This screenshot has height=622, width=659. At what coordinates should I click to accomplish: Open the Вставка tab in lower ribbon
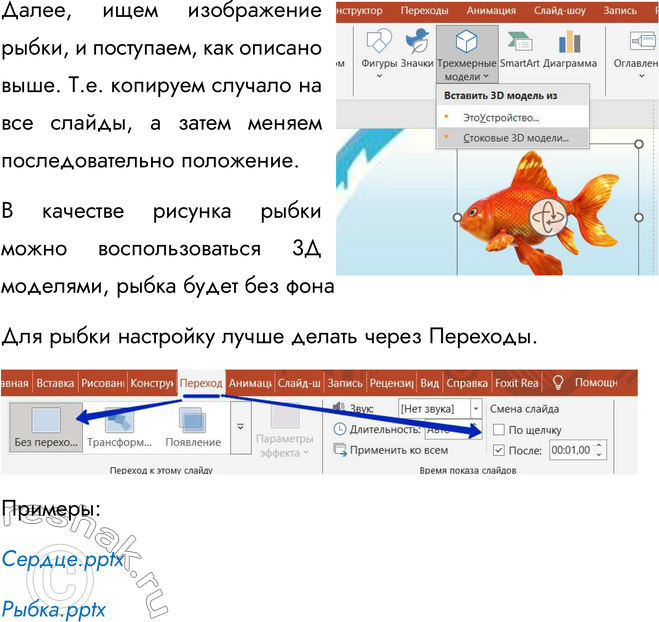tap(55, 383)
